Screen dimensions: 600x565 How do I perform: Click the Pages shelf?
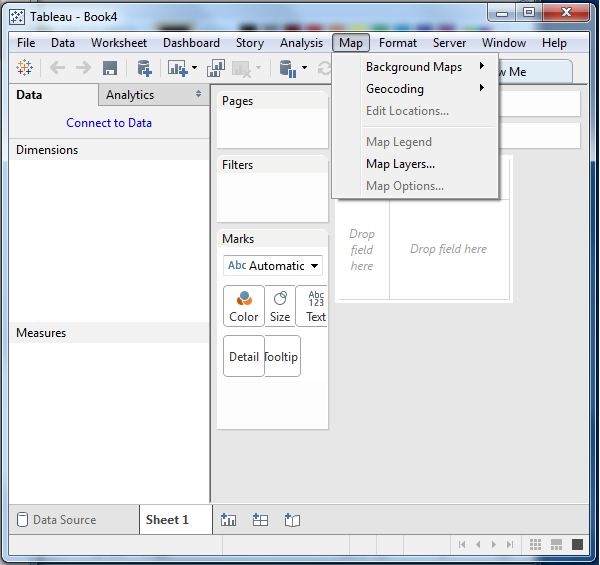click(x=272, y=120)
